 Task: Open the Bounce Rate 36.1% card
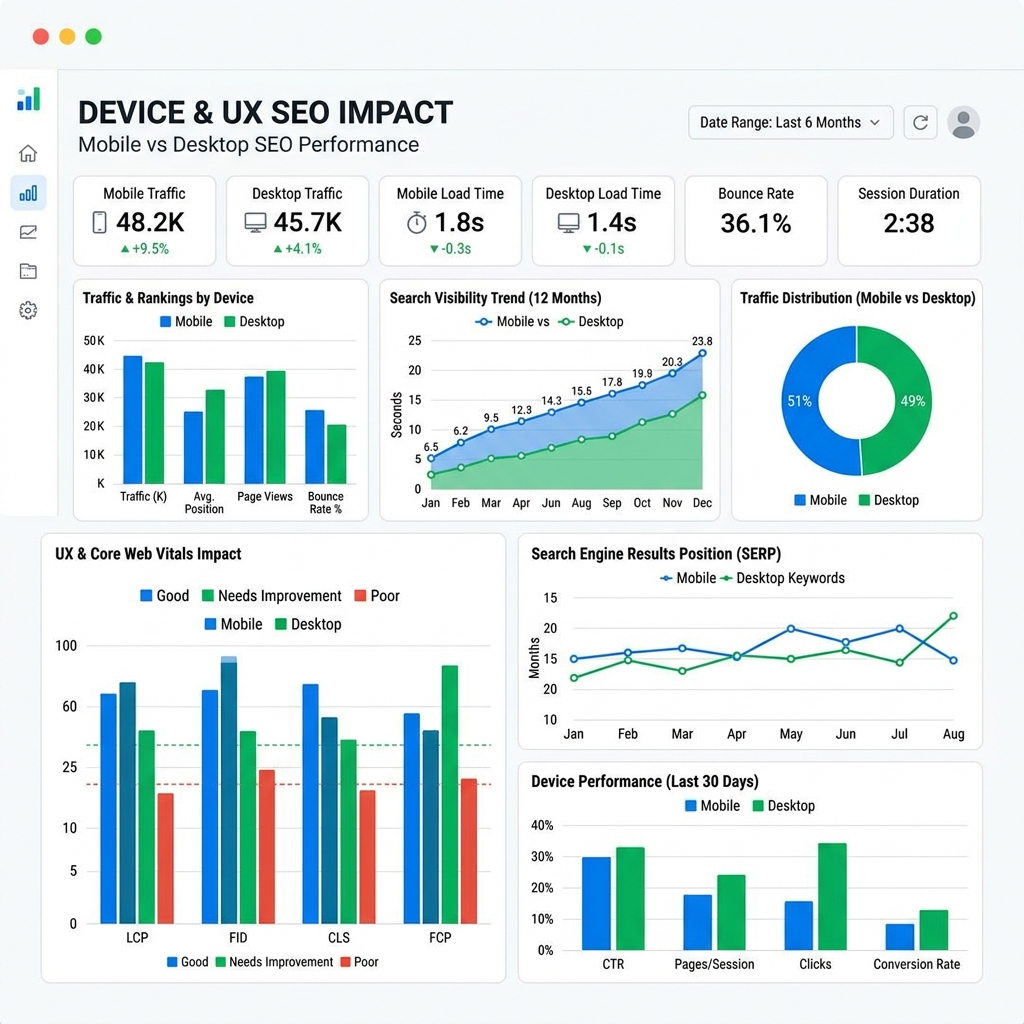(x=756, y=221)
